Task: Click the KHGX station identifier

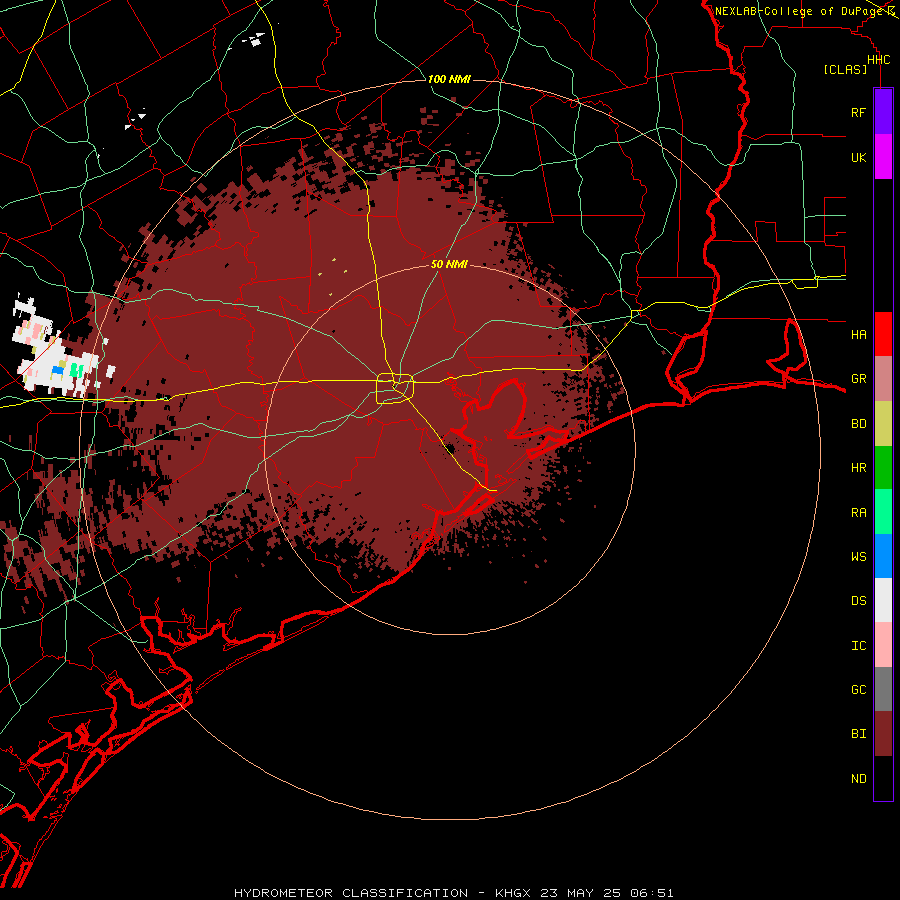Action: click(x=513, y=893)
